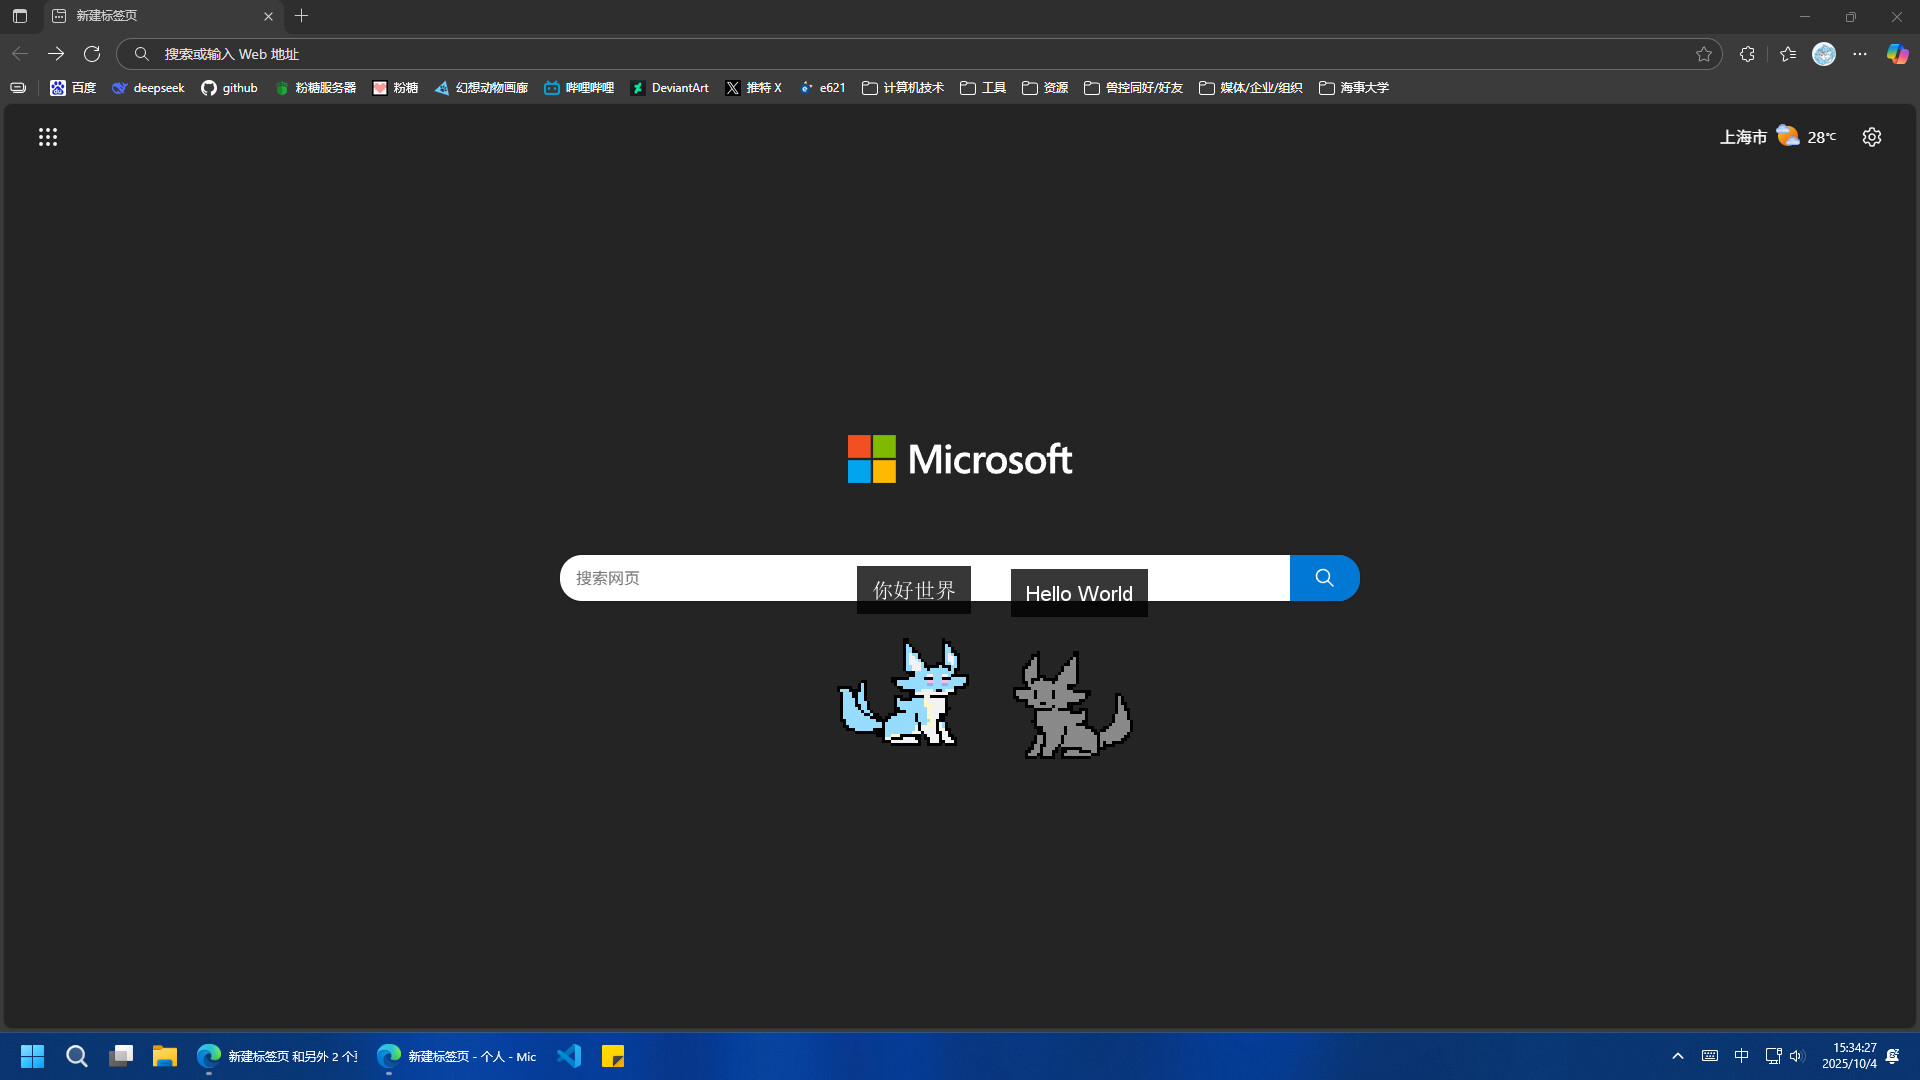Toggle the 中 input method indicator
The width and height of the screenshot is (1920, 1080).
coord(1741,1056)
